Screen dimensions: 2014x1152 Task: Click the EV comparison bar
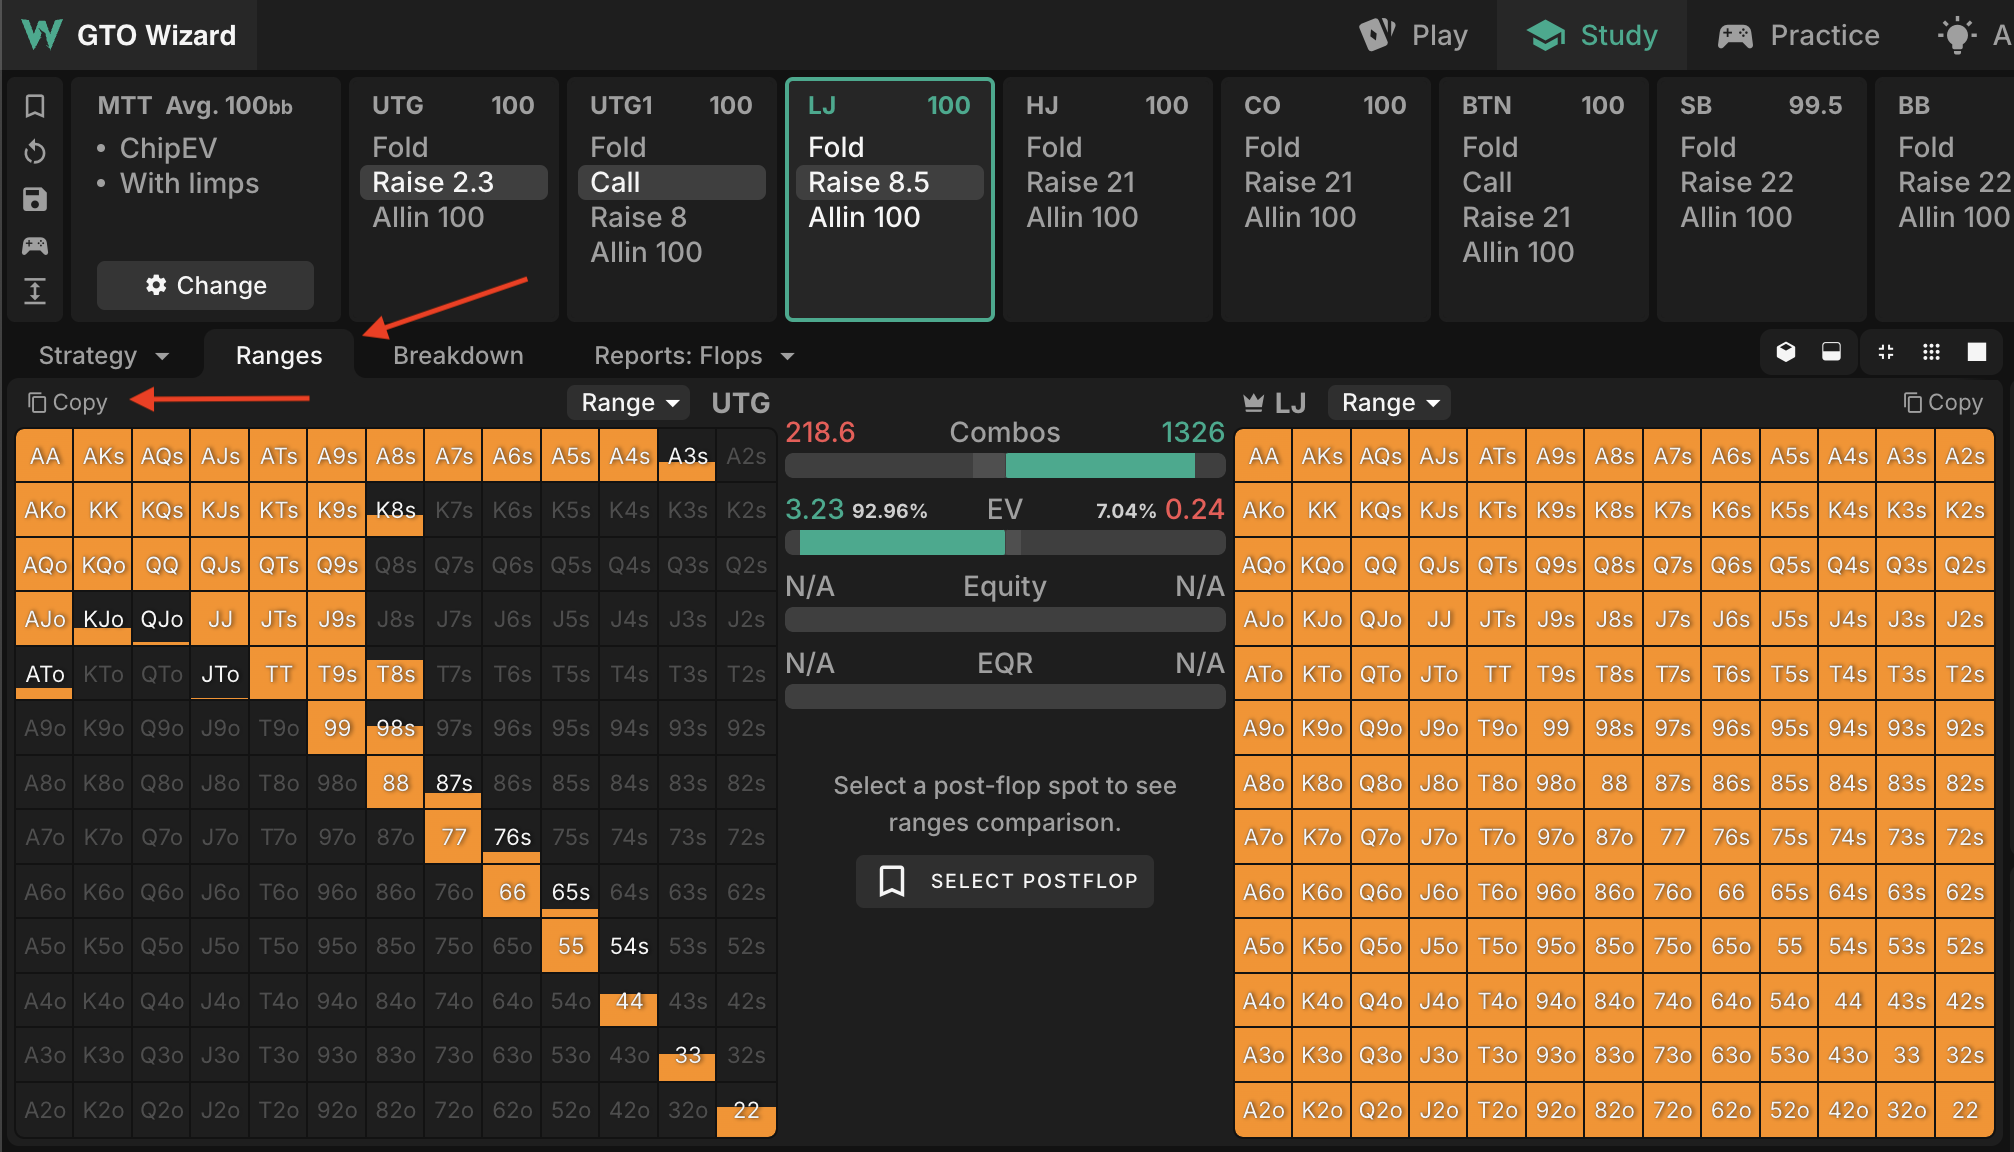tap(1005, 543)
